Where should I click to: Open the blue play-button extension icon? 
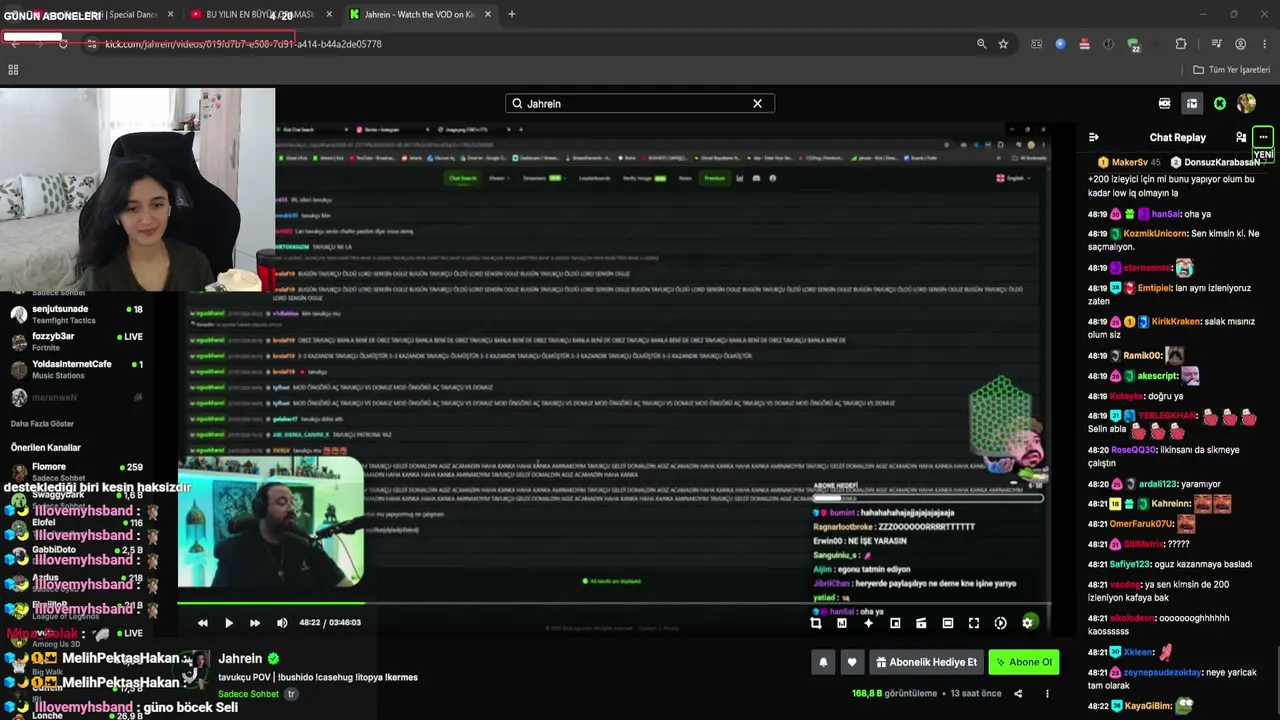click(x=1060, y=44)
